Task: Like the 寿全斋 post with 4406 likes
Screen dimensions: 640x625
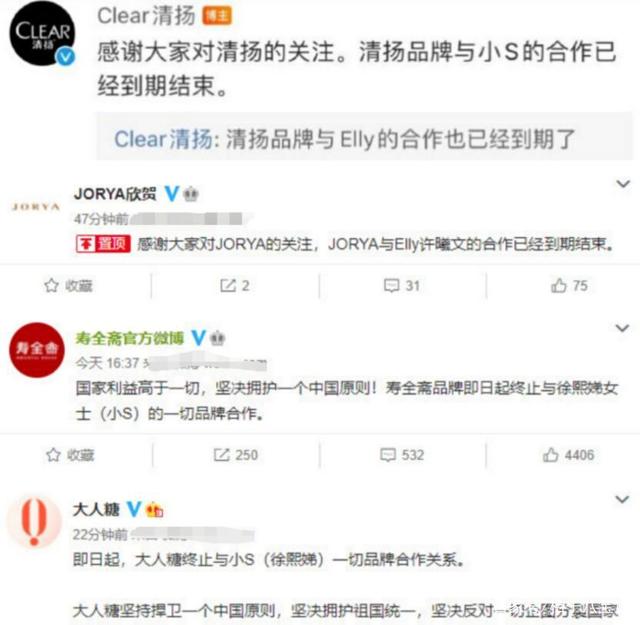Action: click(568, 455)
